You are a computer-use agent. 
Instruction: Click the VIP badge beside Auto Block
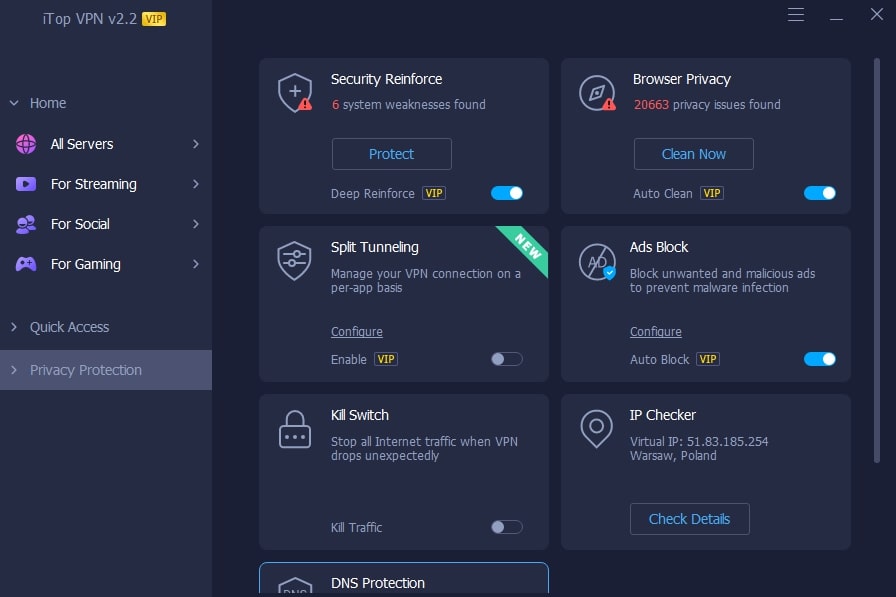[x=707, y=359]
